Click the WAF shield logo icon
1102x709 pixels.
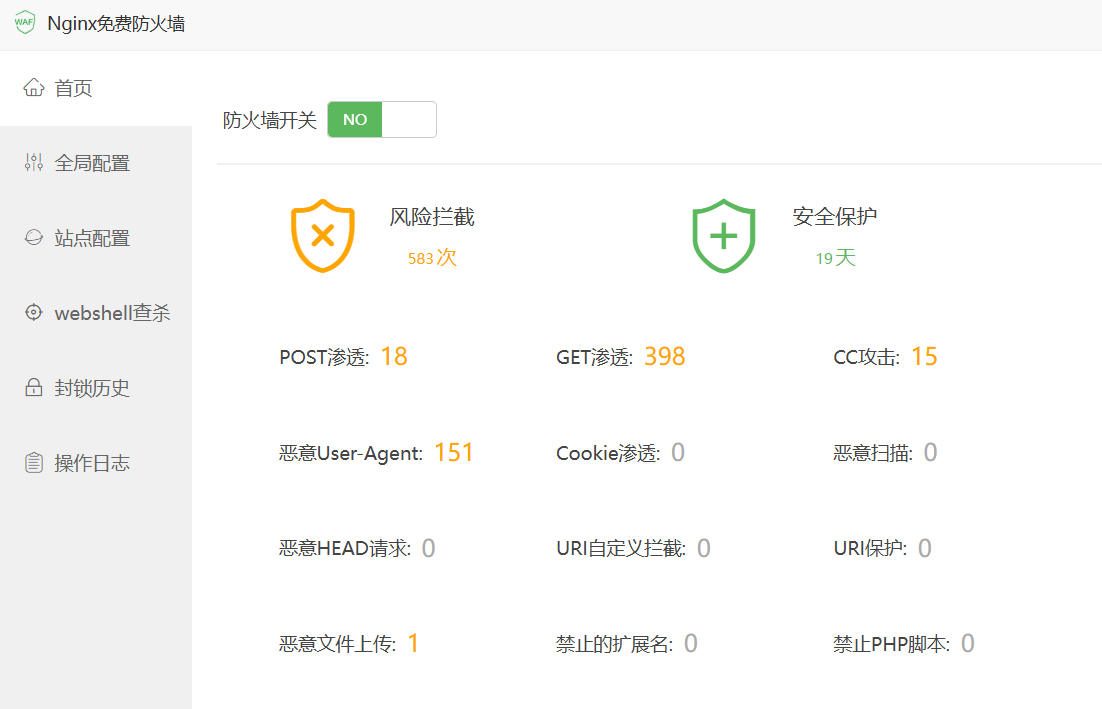24,24
